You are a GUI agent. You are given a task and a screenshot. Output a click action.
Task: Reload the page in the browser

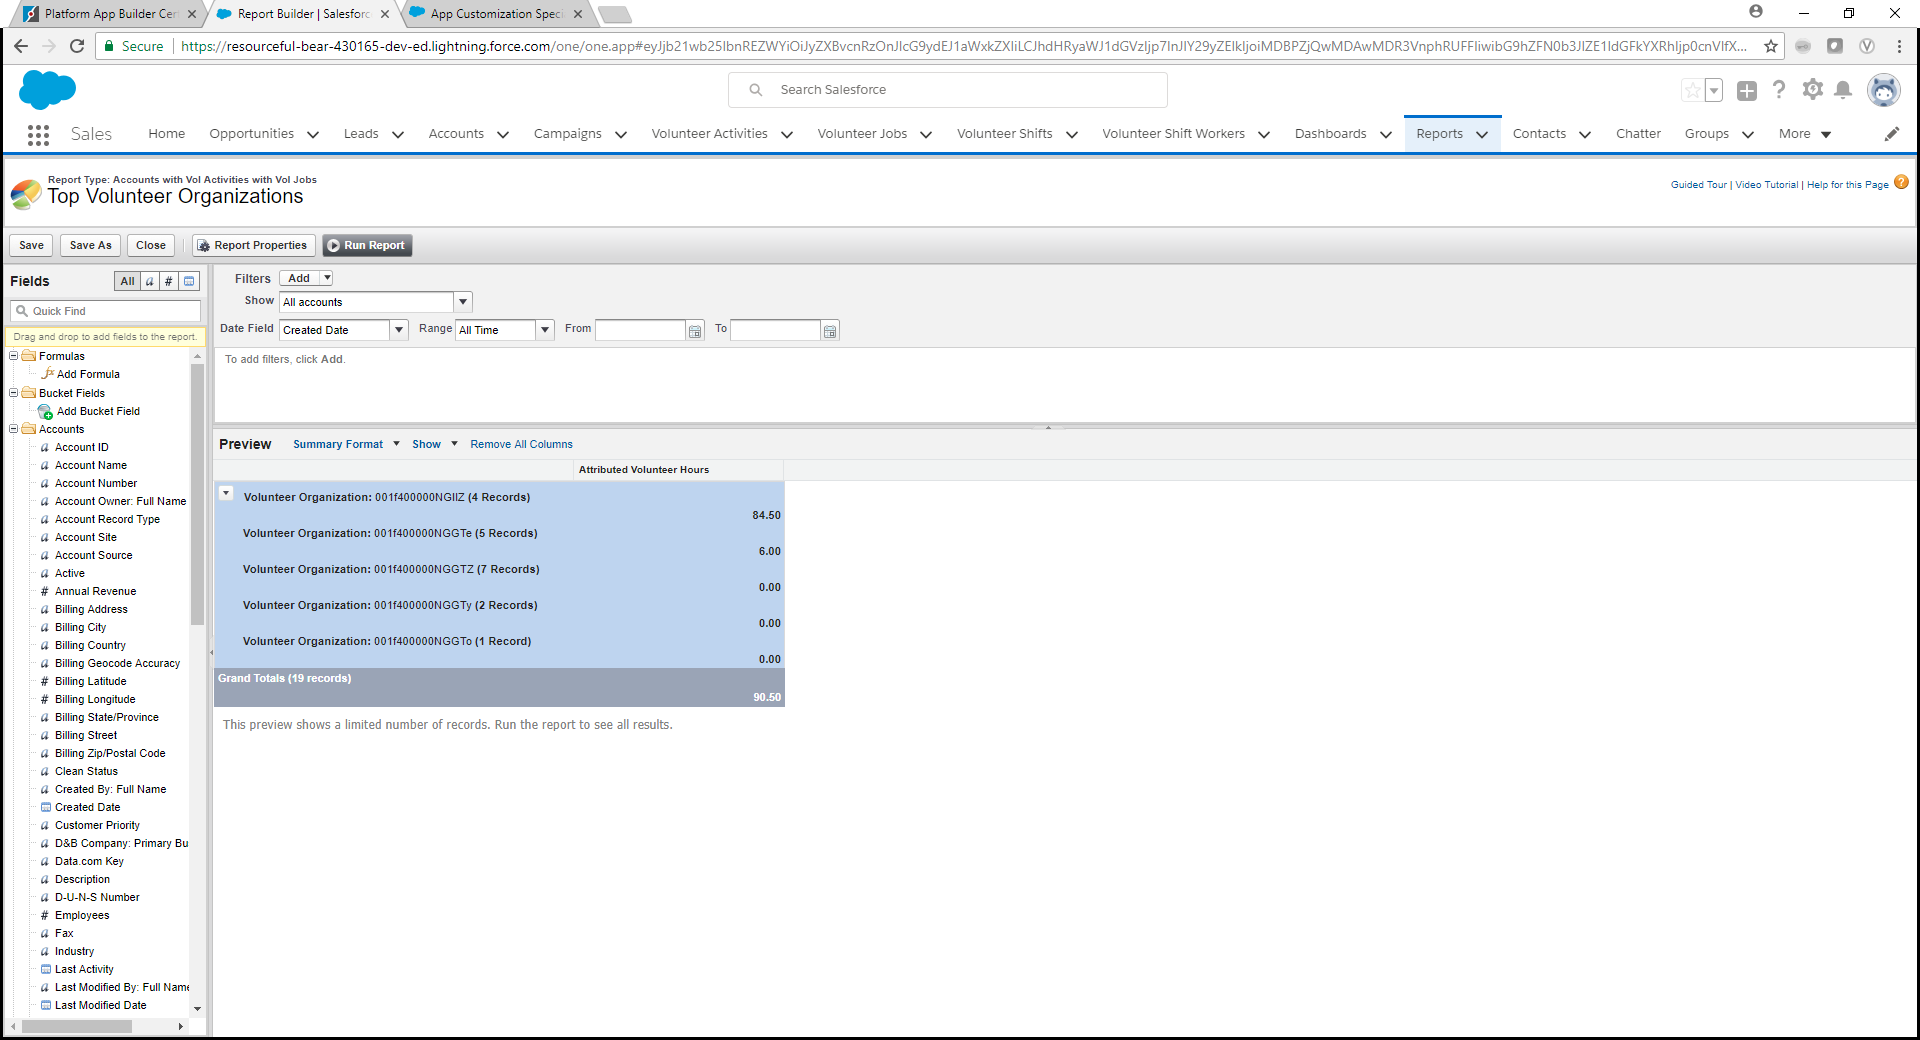point(77,46)
